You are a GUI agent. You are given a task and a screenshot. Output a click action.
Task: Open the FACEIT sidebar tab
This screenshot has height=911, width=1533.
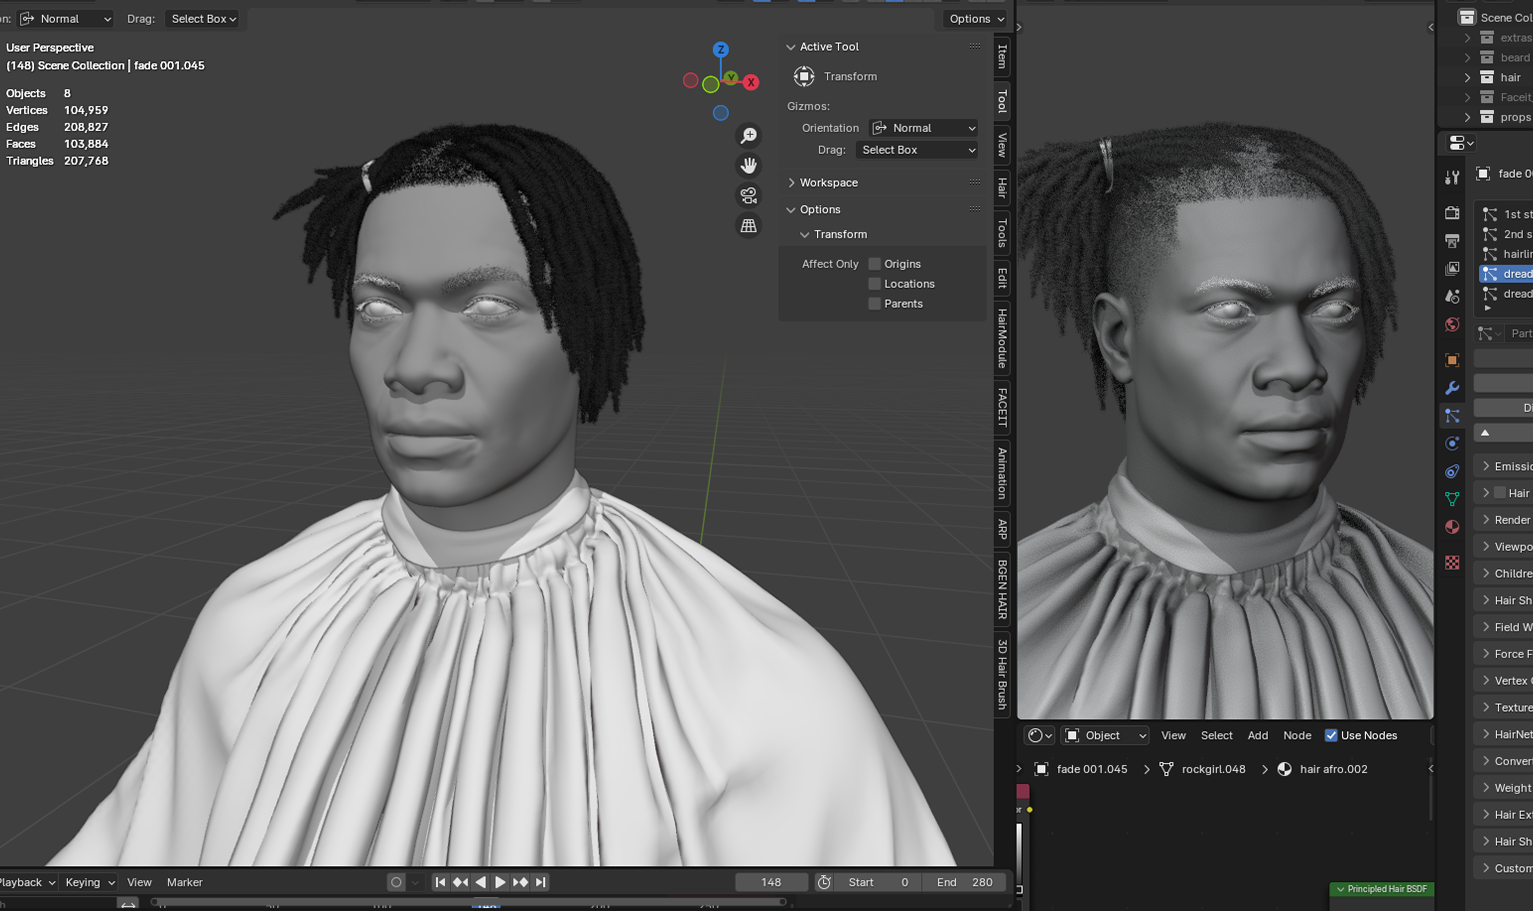(x=1002, y=407)
